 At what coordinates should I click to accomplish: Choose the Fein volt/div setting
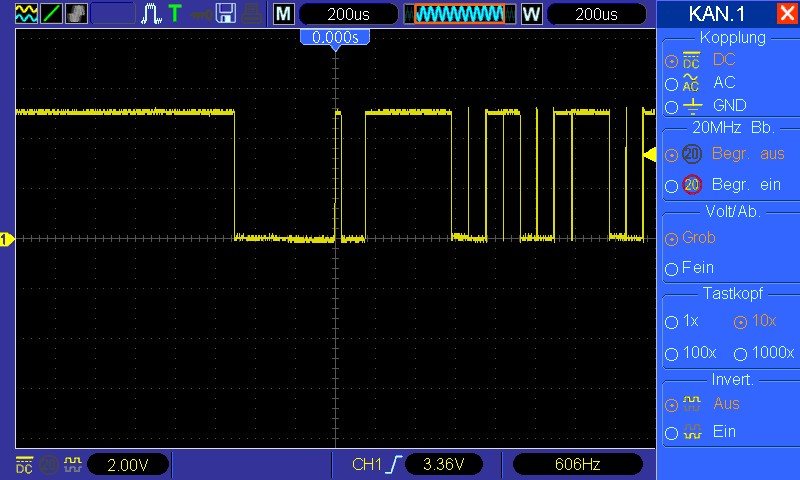point(672,269)
